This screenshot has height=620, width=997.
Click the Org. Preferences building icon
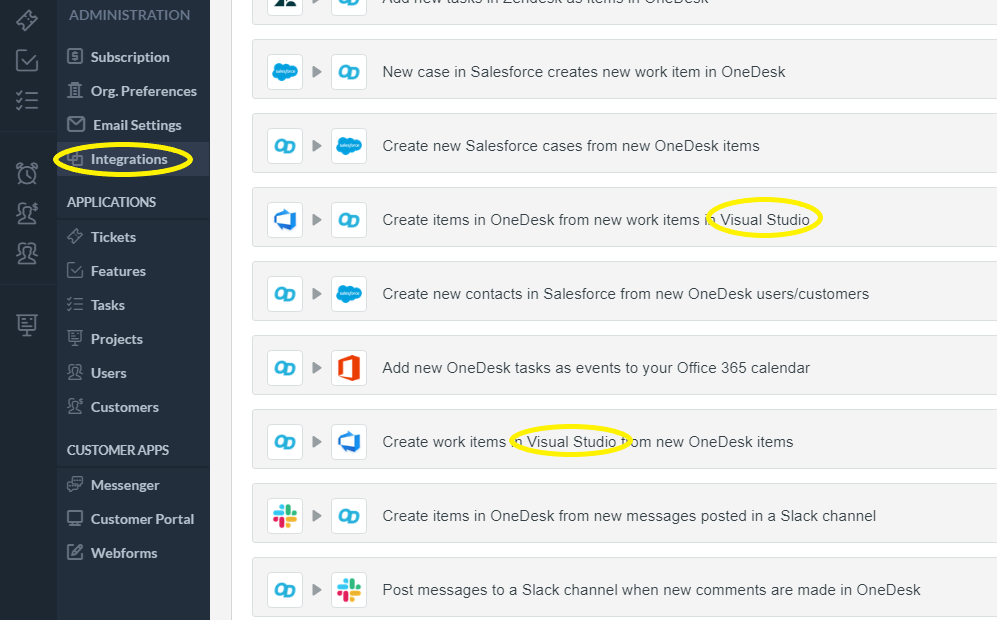click(75, 90)
